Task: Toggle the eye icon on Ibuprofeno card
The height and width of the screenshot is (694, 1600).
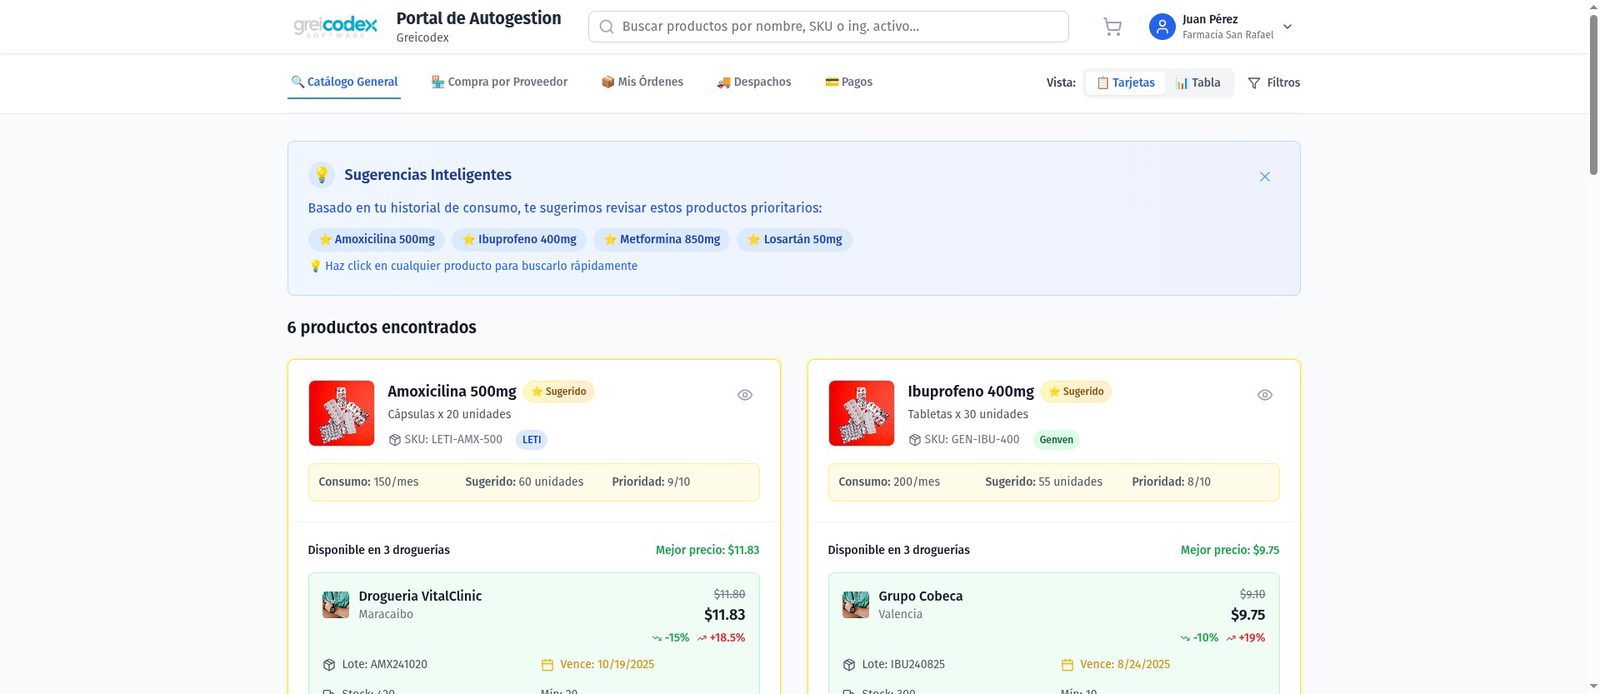Action: point(1265,395)
